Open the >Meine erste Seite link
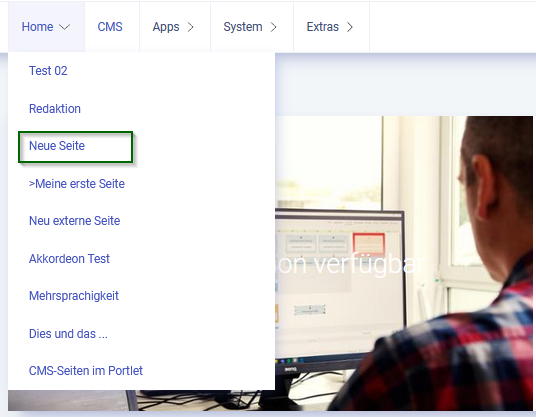Viewport: 536px width, 417px height. tap(77, 184)
